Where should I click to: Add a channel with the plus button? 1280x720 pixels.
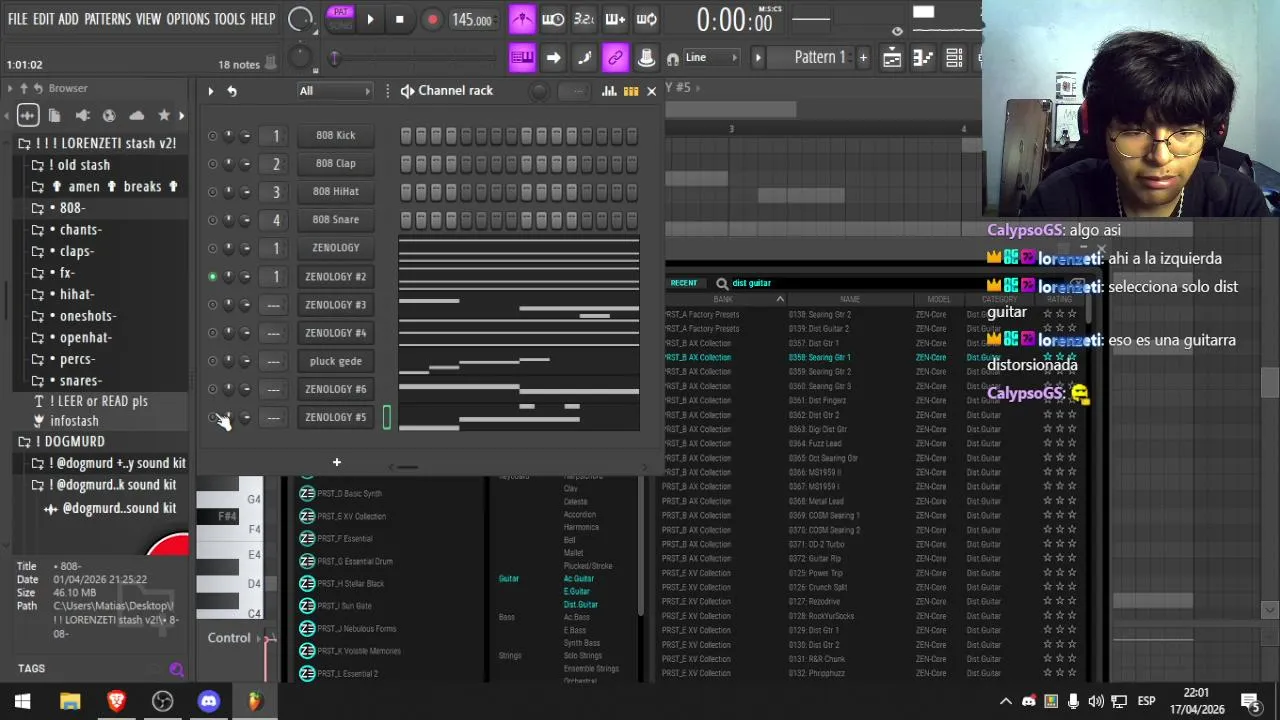coord(337,462)
